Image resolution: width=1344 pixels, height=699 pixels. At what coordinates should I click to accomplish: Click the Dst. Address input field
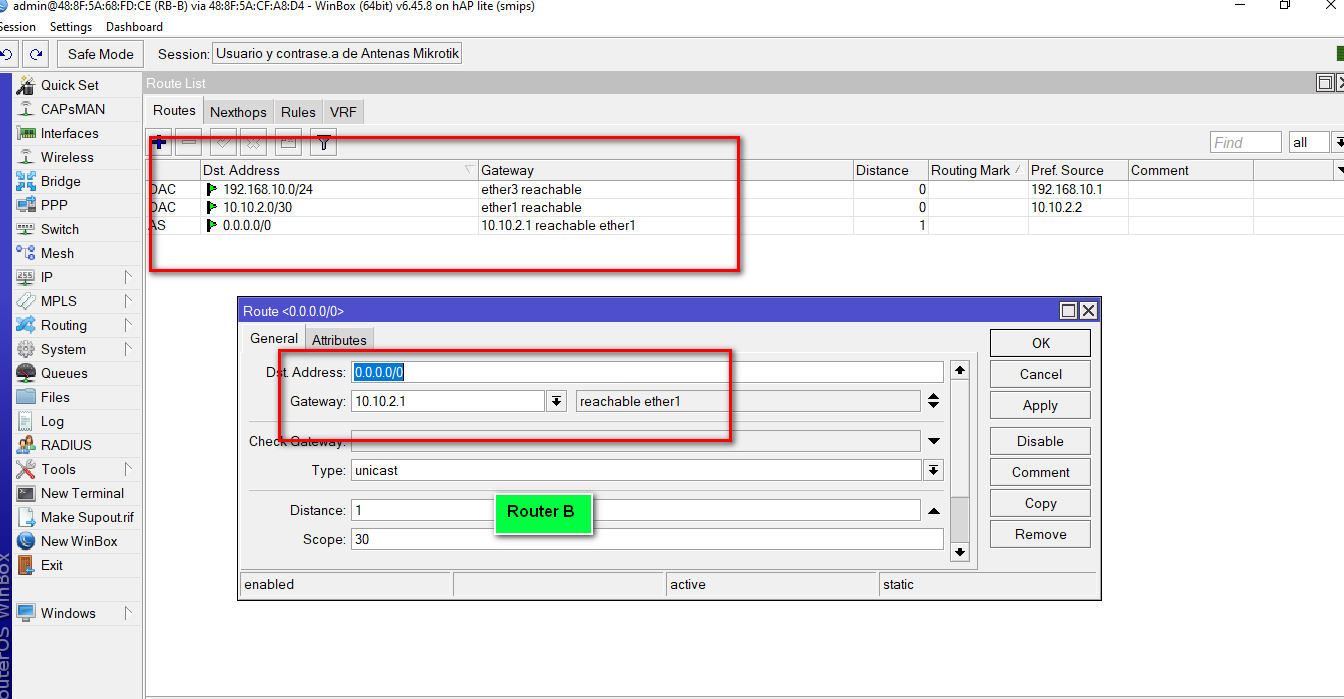click(x=646, y=372)
